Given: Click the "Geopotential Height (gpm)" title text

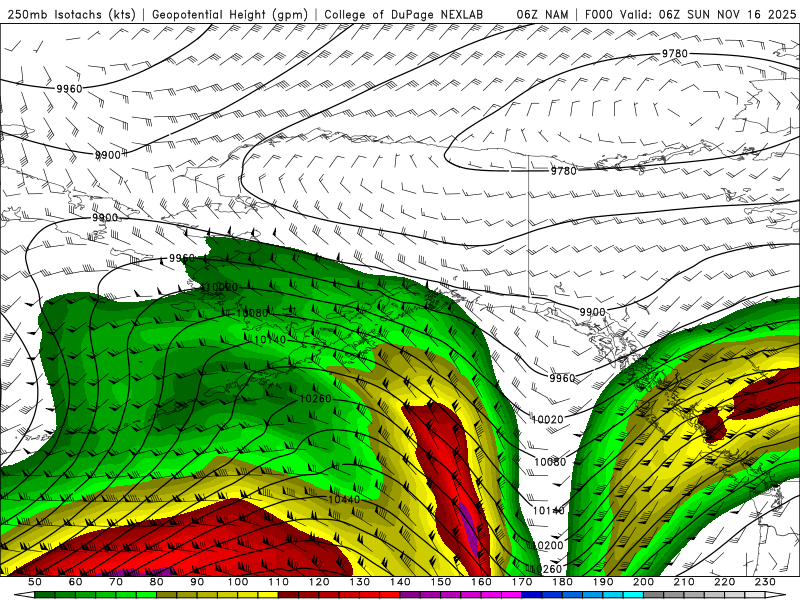Looking at the screenshot, I should 230,14.
